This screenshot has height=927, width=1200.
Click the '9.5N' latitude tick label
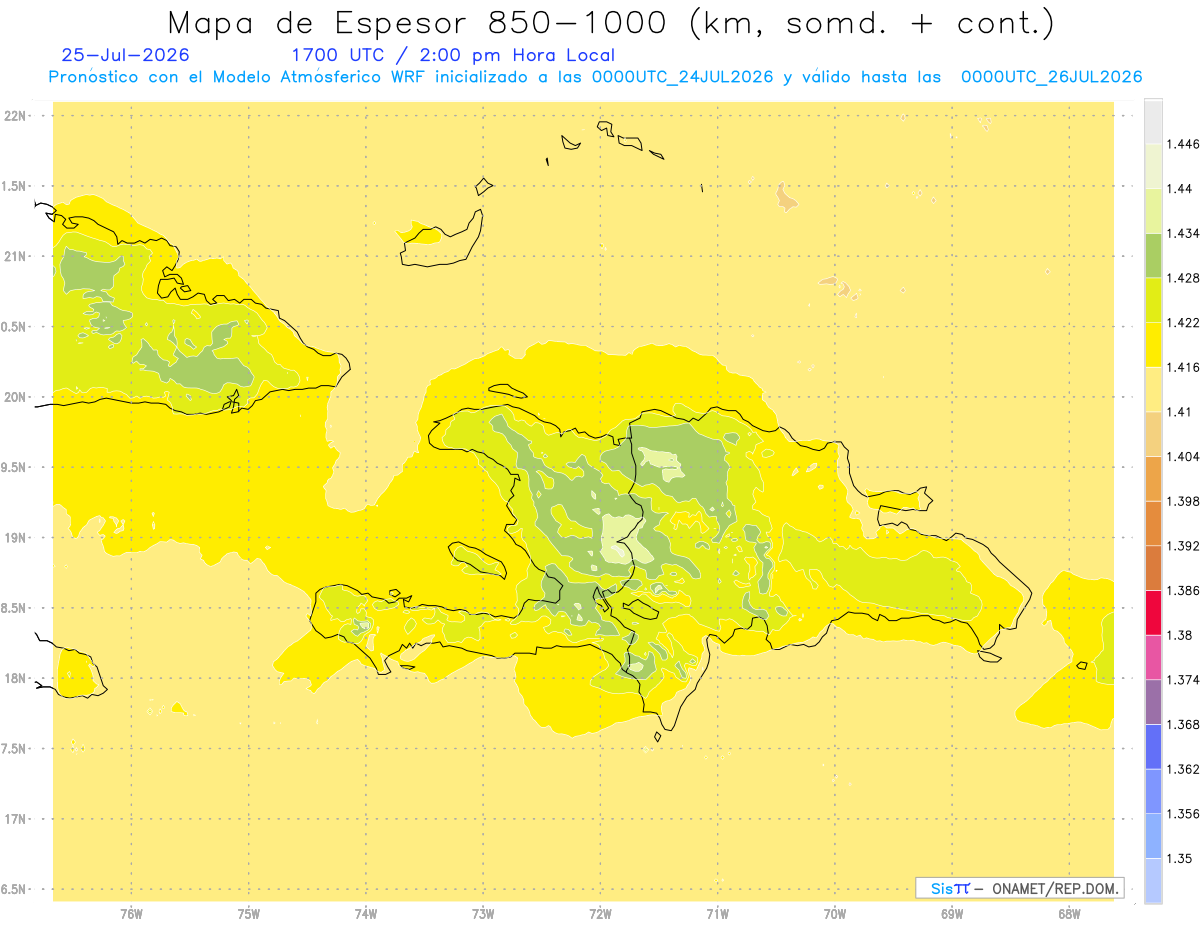(x=15, y=468)
